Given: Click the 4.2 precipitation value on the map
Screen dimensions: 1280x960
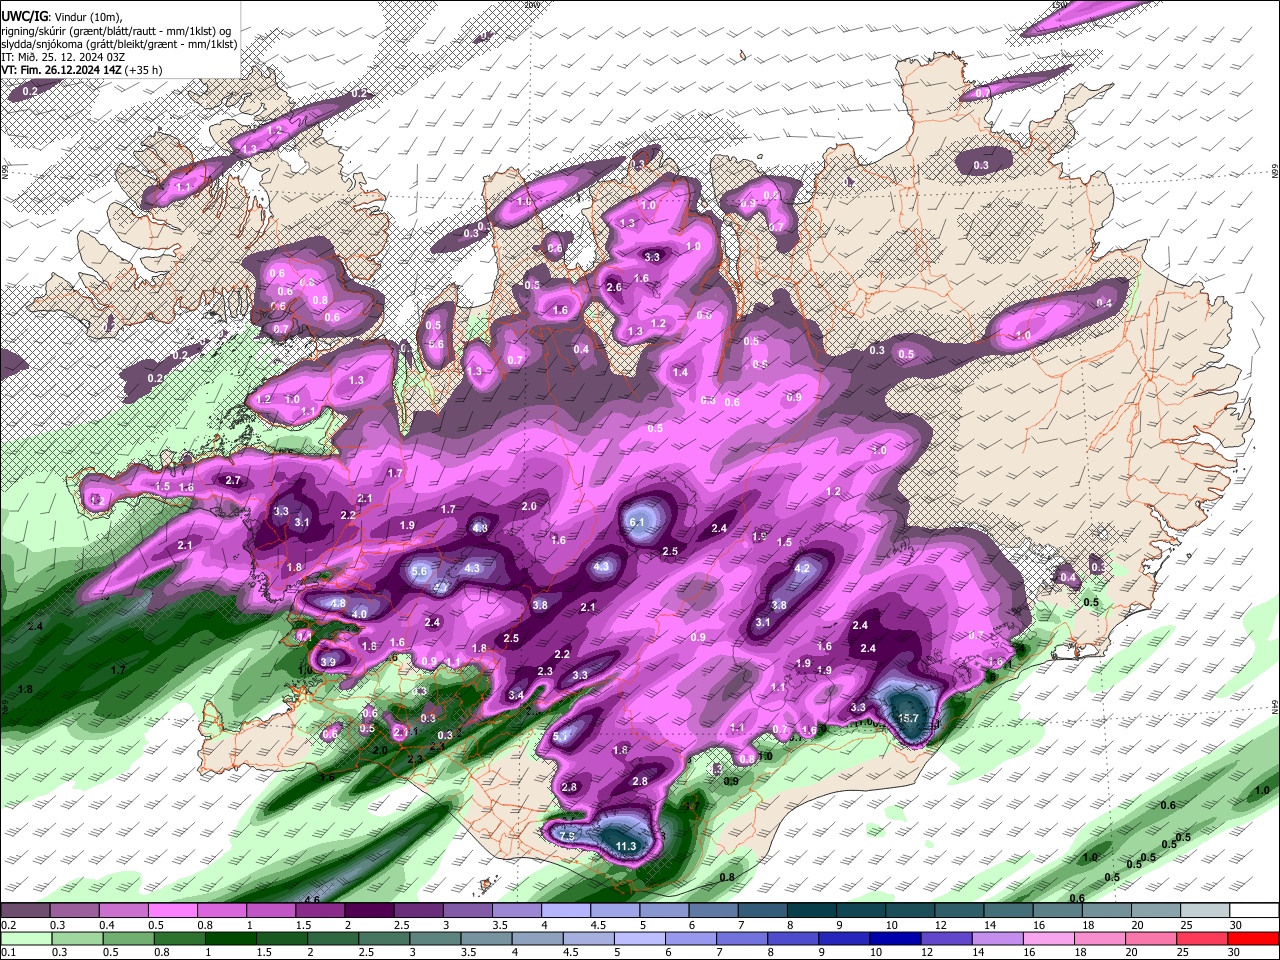Looking at the screenshot, I should [802, 568].
